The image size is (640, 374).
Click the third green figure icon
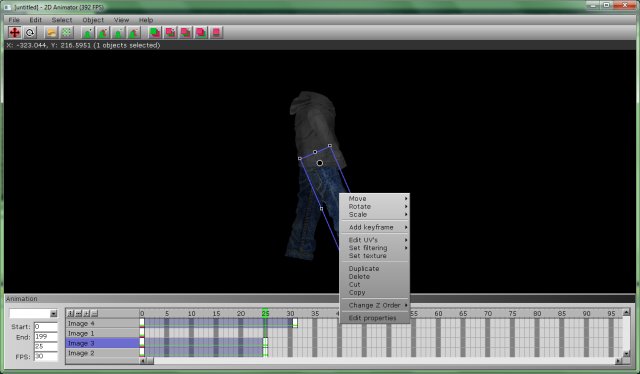click(118, 32)
